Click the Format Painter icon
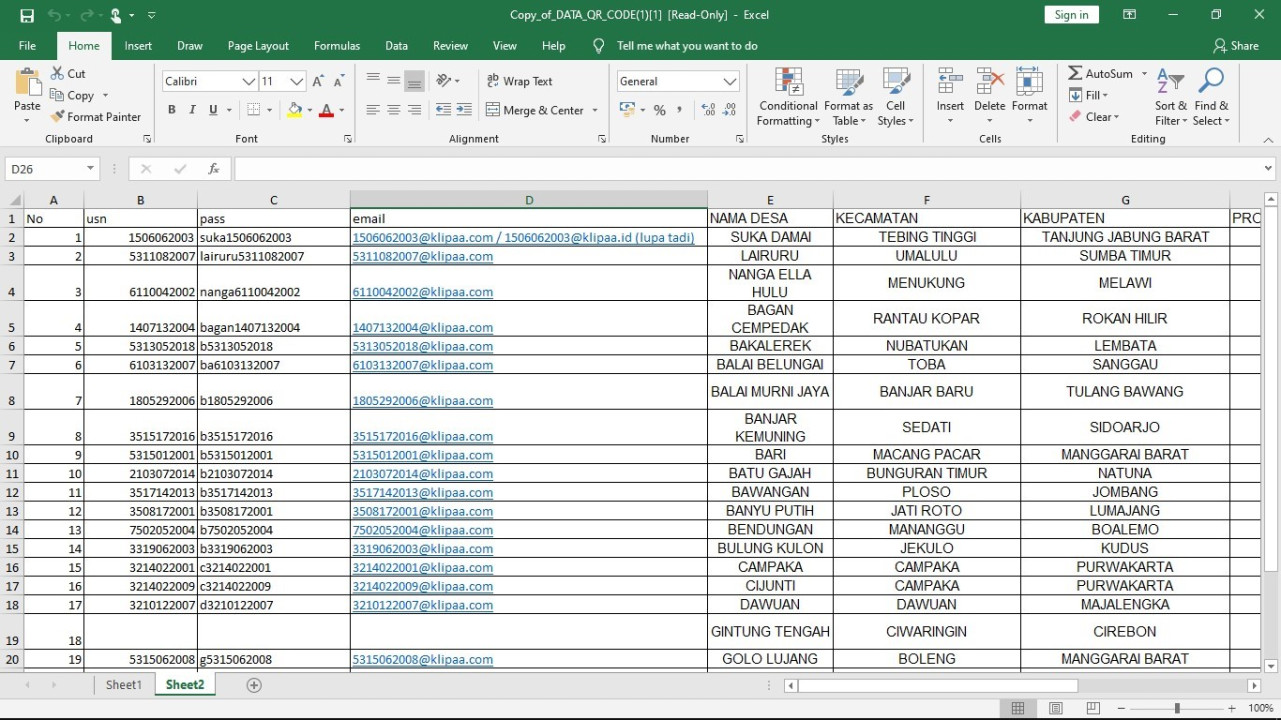This screenshot has height=720, width=1281. click(58, 117)
